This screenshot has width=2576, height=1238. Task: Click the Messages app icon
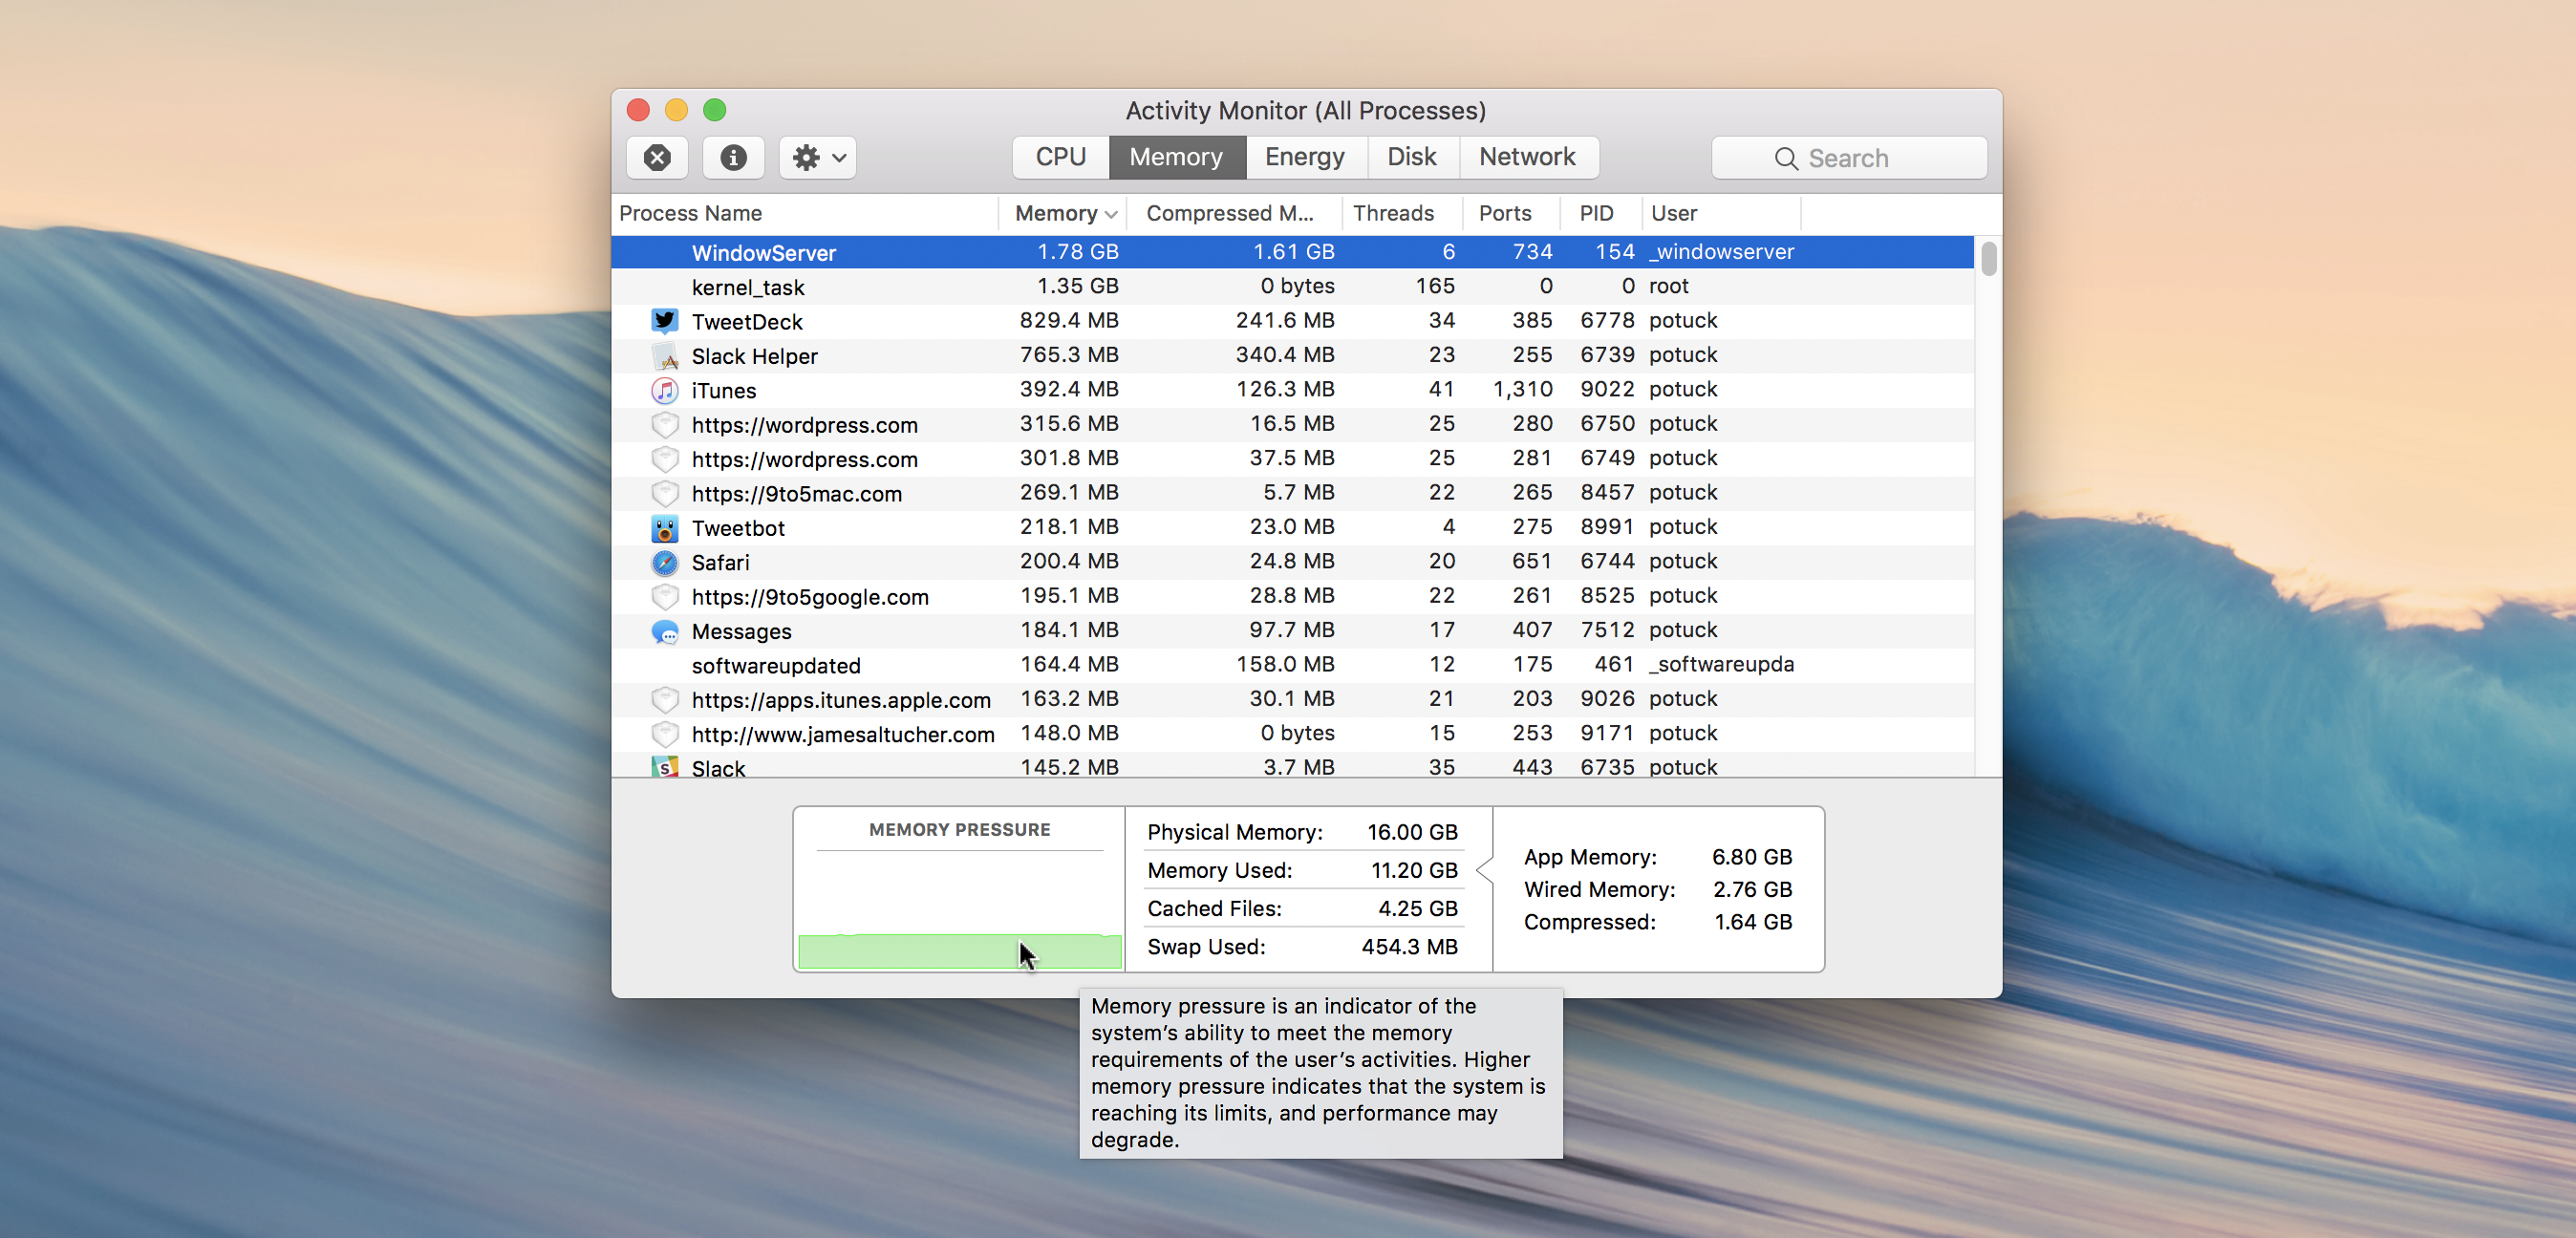pyautogui.click(x=664, y=631)
